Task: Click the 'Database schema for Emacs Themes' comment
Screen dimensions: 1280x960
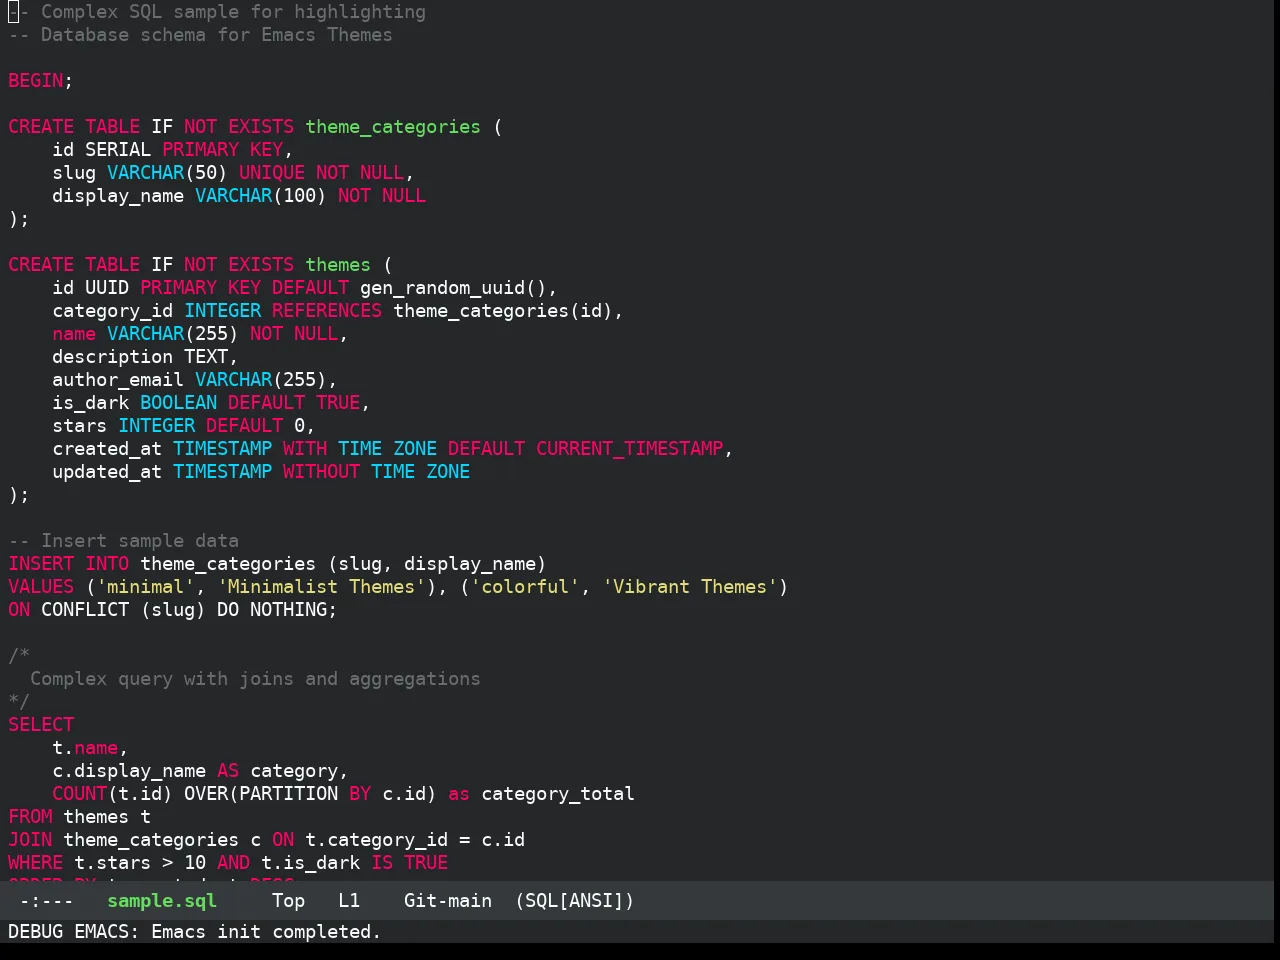Action: click(x=216, y=35)
